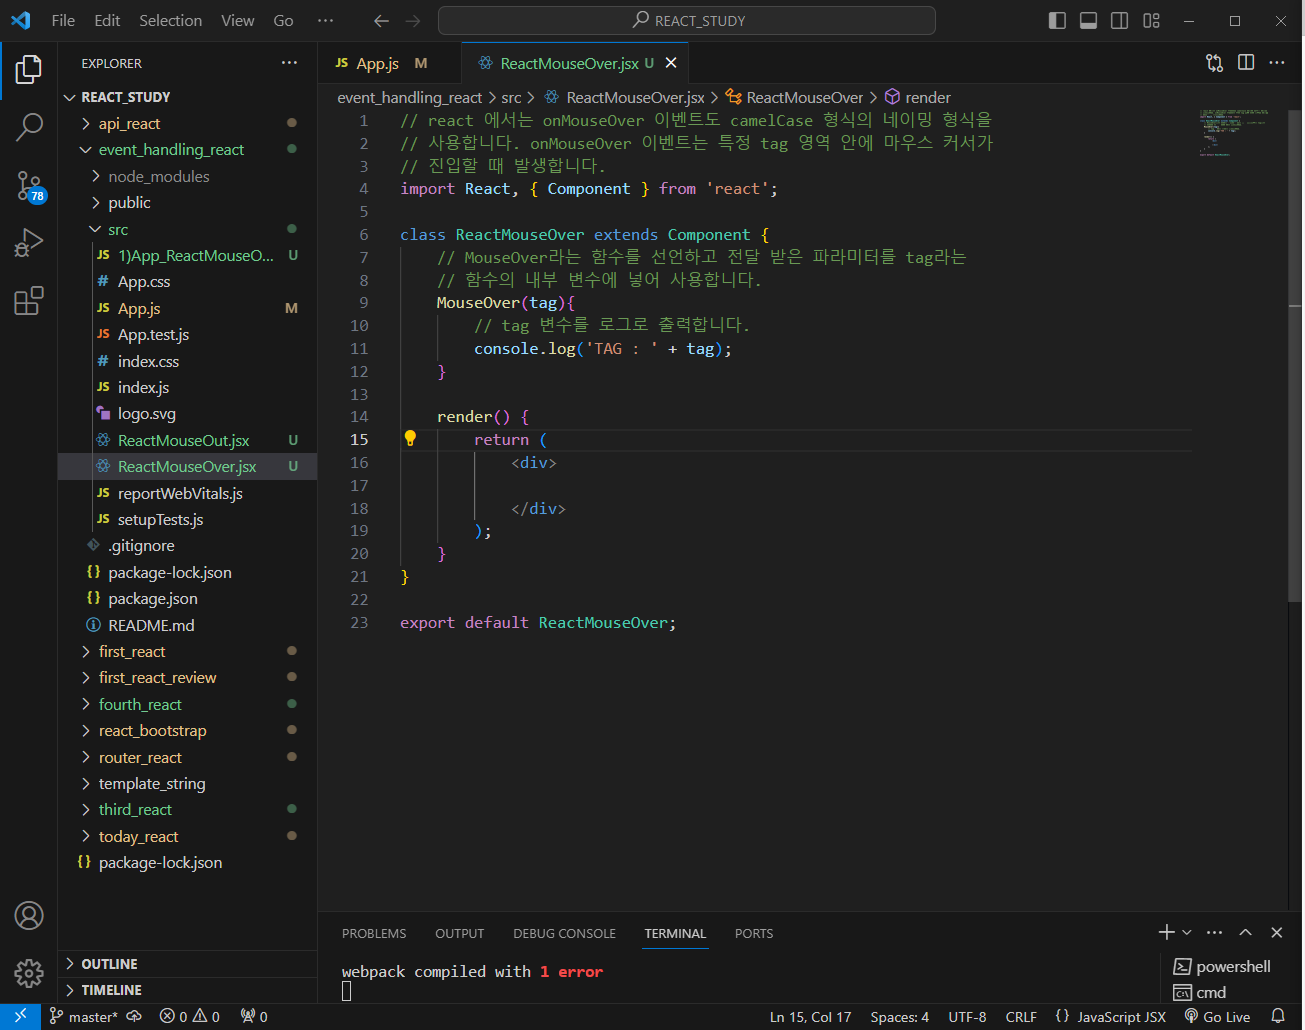This screenshot has height=1030, width=1305.
Task: Expand the public folder
Action: point(187,202)
